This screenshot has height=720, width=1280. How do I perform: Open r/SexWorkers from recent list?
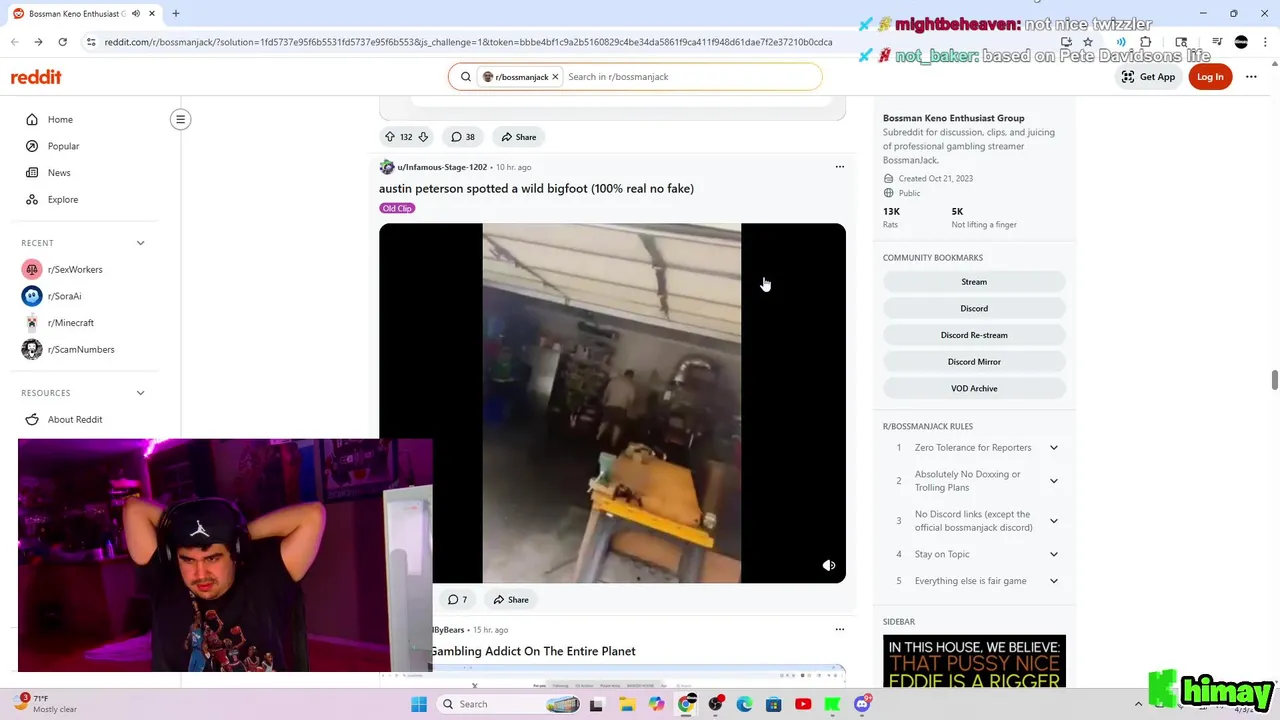75,270
